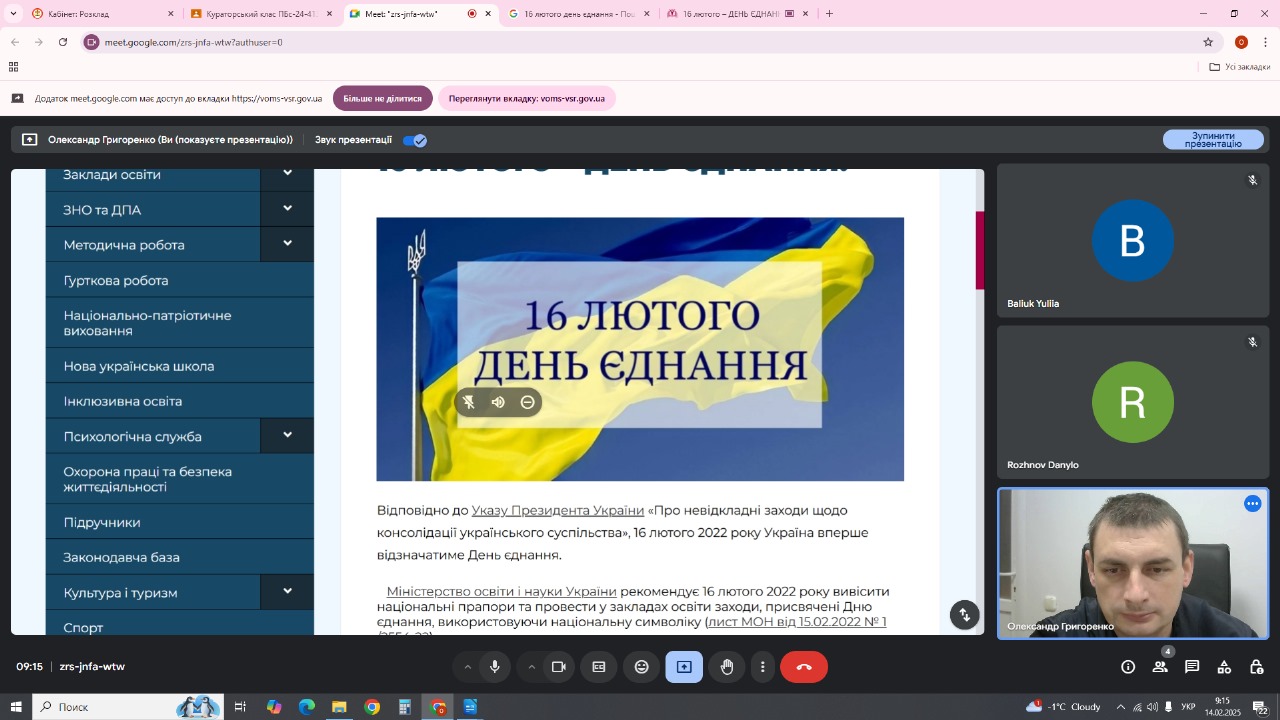
Task: Click the red leave call button
Action: point(804,667)
